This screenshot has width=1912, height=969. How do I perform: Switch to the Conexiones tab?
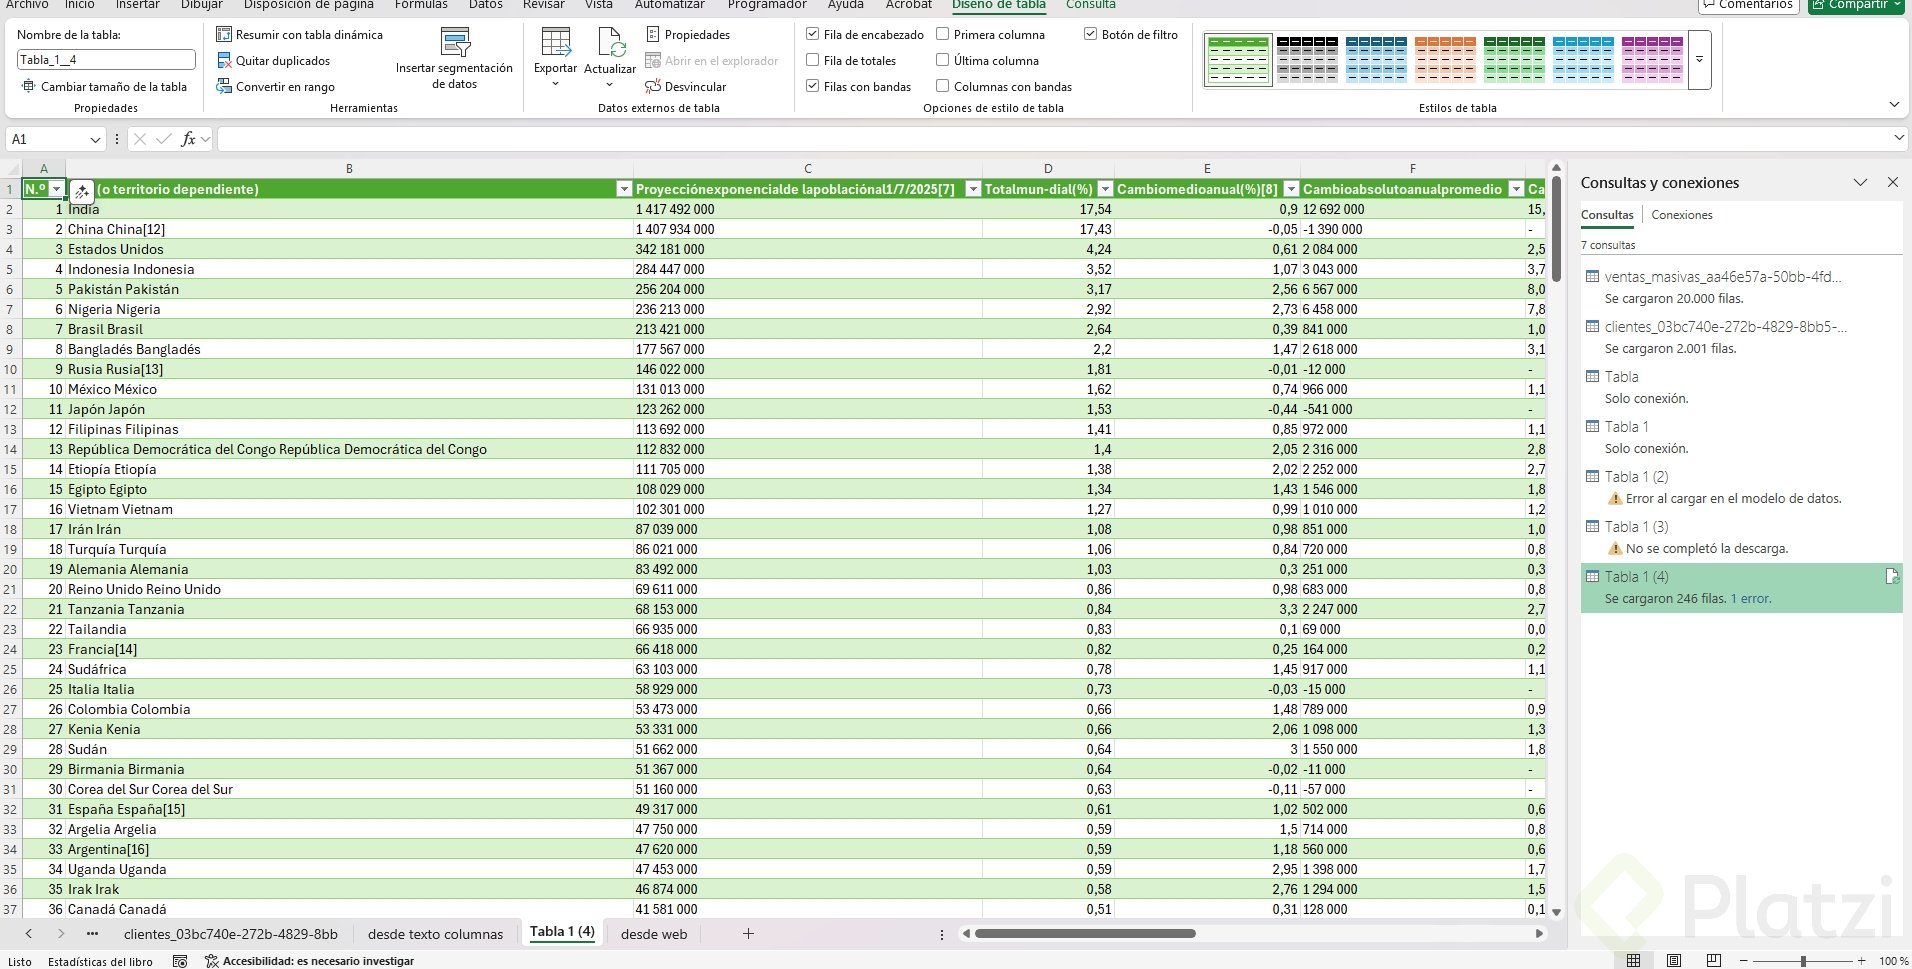tap(1681, 215)
